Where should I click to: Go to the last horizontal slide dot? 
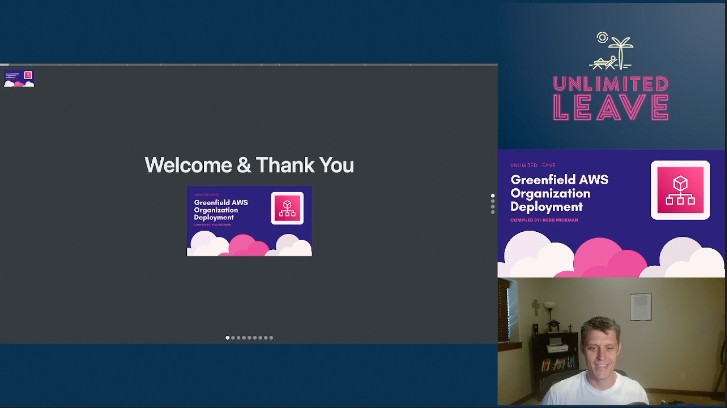271,338
